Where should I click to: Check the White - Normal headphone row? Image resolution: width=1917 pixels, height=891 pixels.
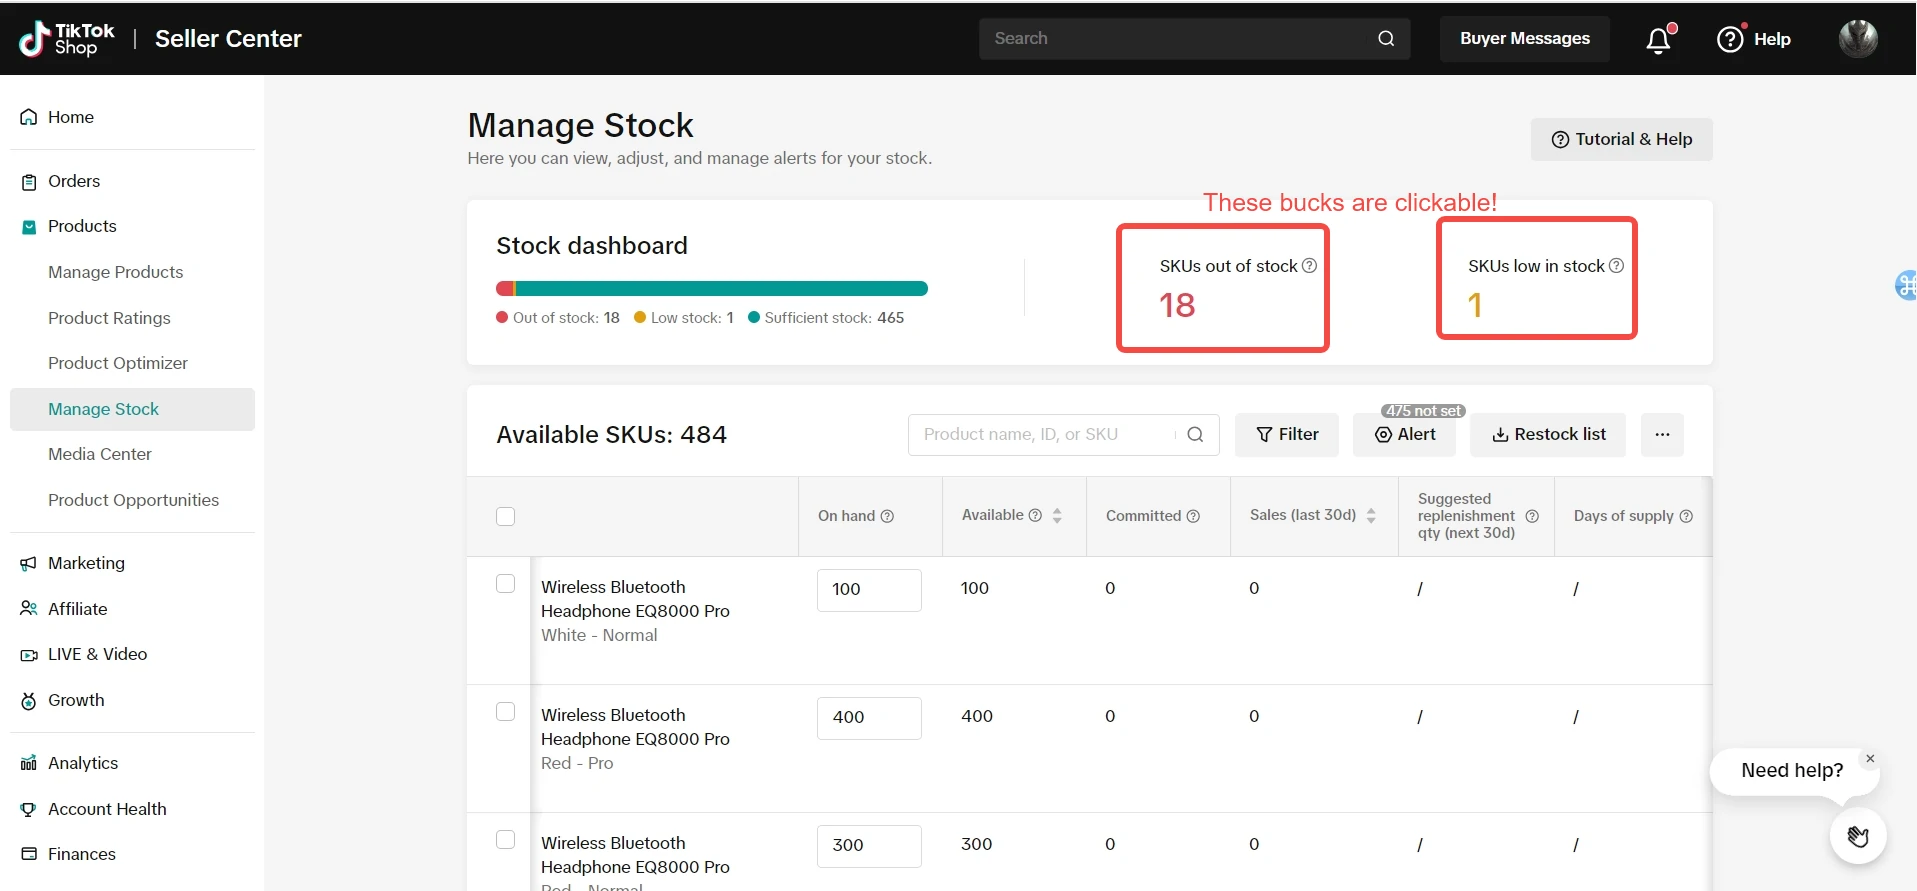point(506,584)
